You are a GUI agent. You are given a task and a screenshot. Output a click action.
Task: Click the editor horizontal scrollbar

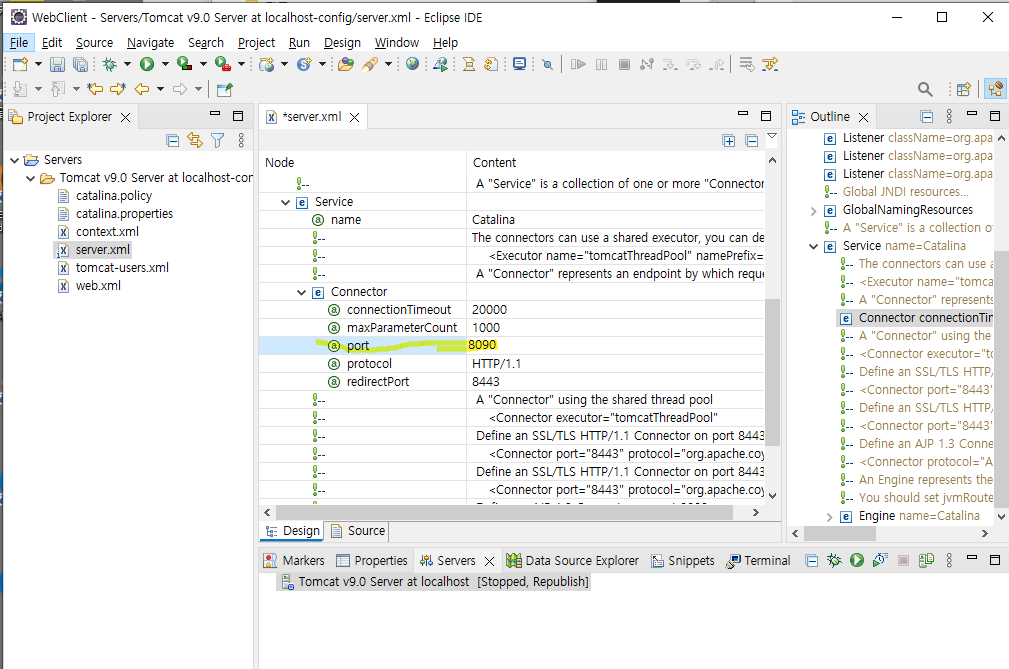tap(504, 512)
